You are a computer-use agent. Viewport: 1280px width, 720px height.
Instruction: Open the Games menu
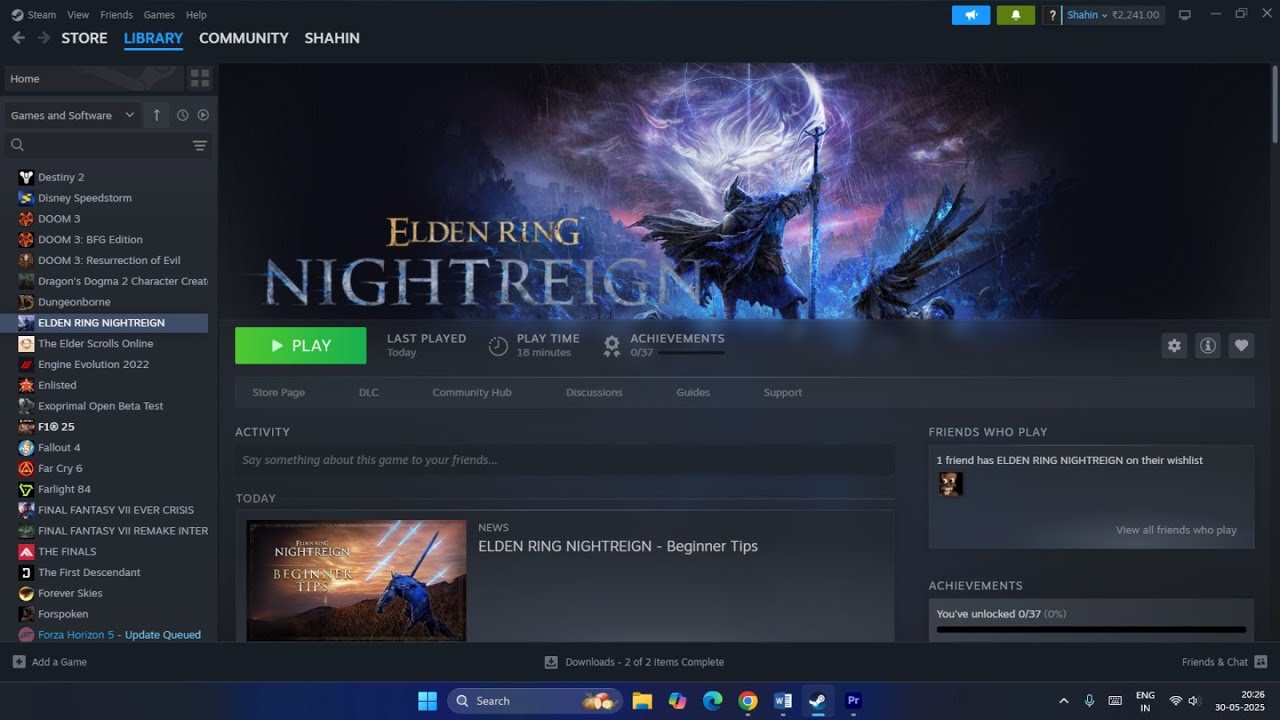[159, 15]
